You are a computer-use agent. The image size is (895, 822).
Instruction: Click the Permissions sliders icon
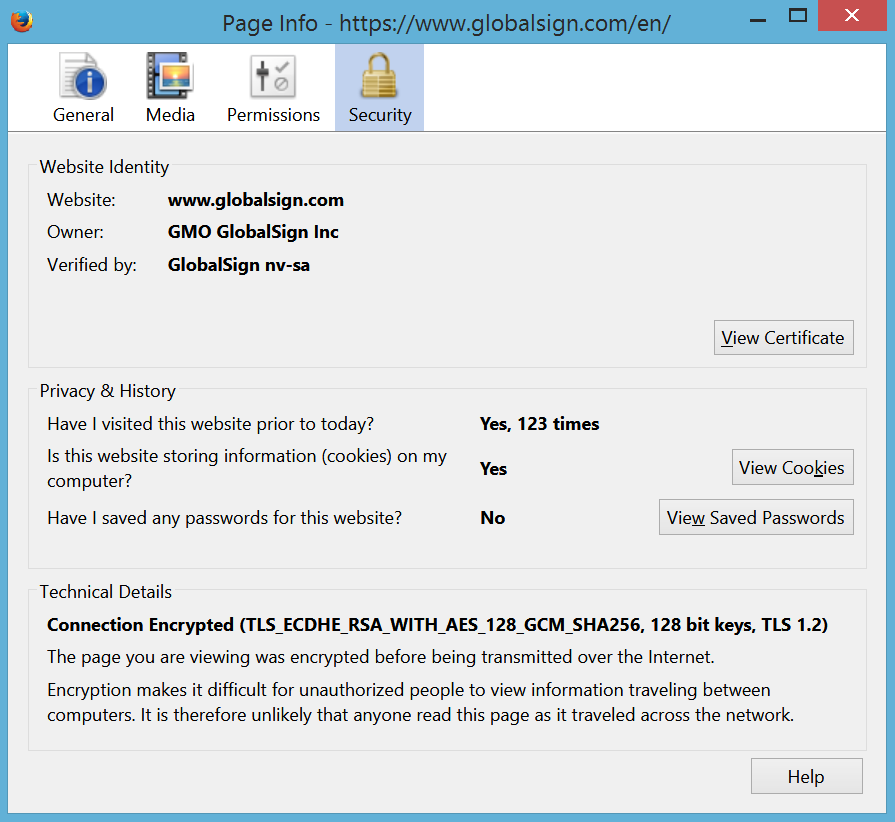click(273, 77)
